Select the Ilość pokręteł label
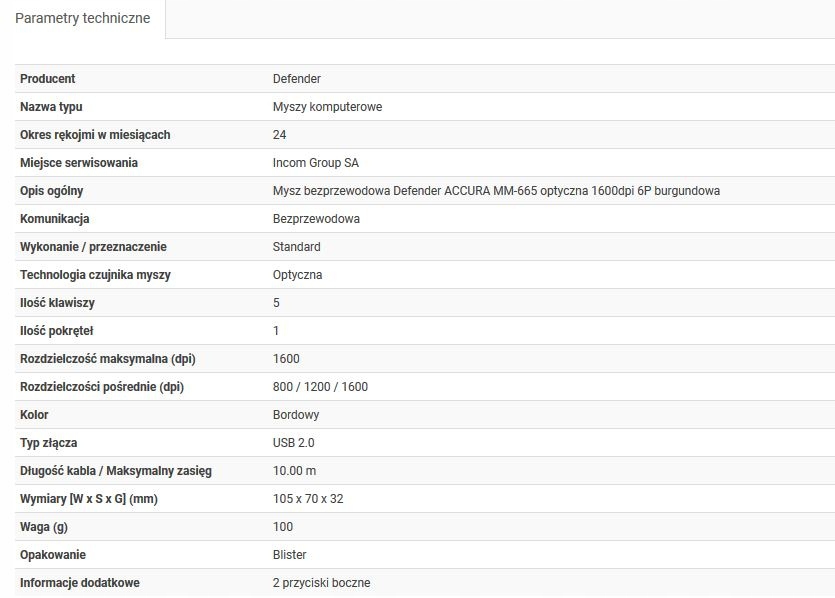 point(56,331)
